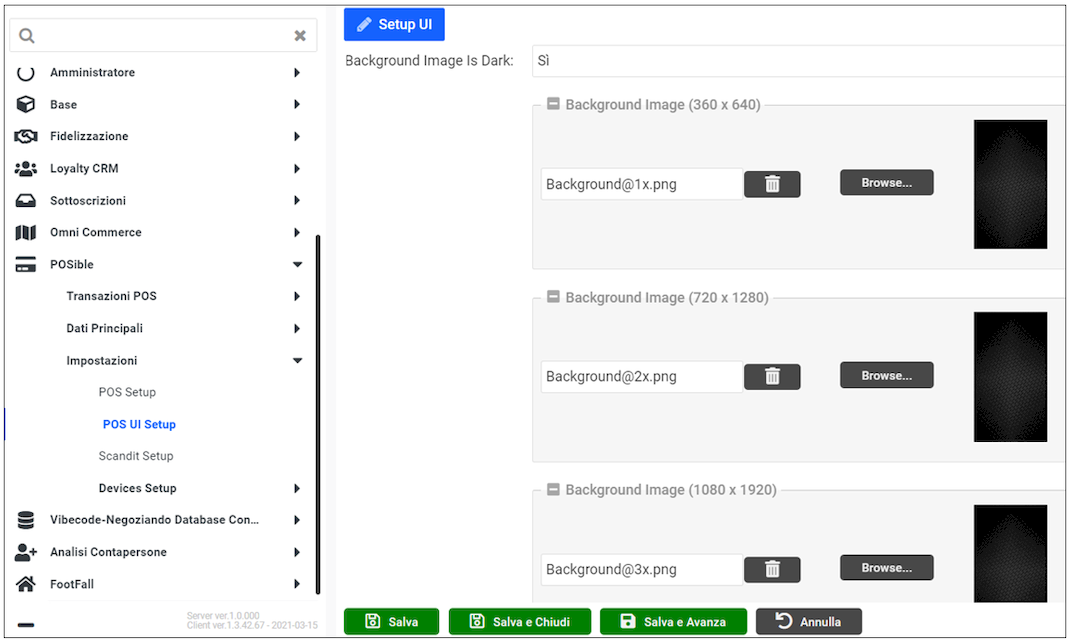Viewport: 1070px width, 640px height.
Task: Delete the Background@1x.png file with trash icon
Action: click(772, 184)
